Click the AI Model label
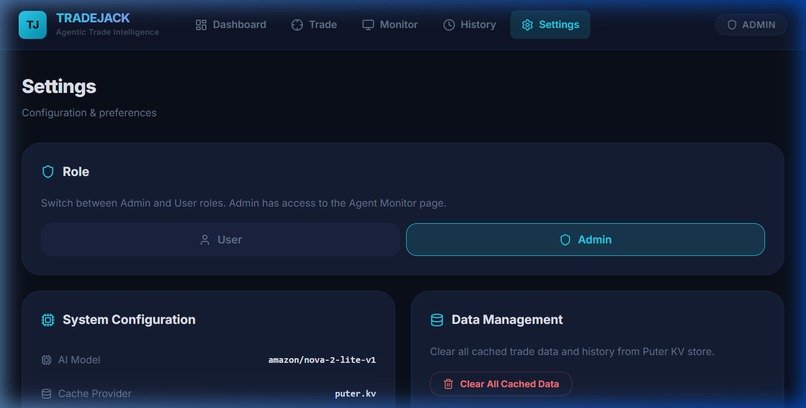Image resolution: width=806 pixels, height=408 pixels. click(x=79, y=360)
